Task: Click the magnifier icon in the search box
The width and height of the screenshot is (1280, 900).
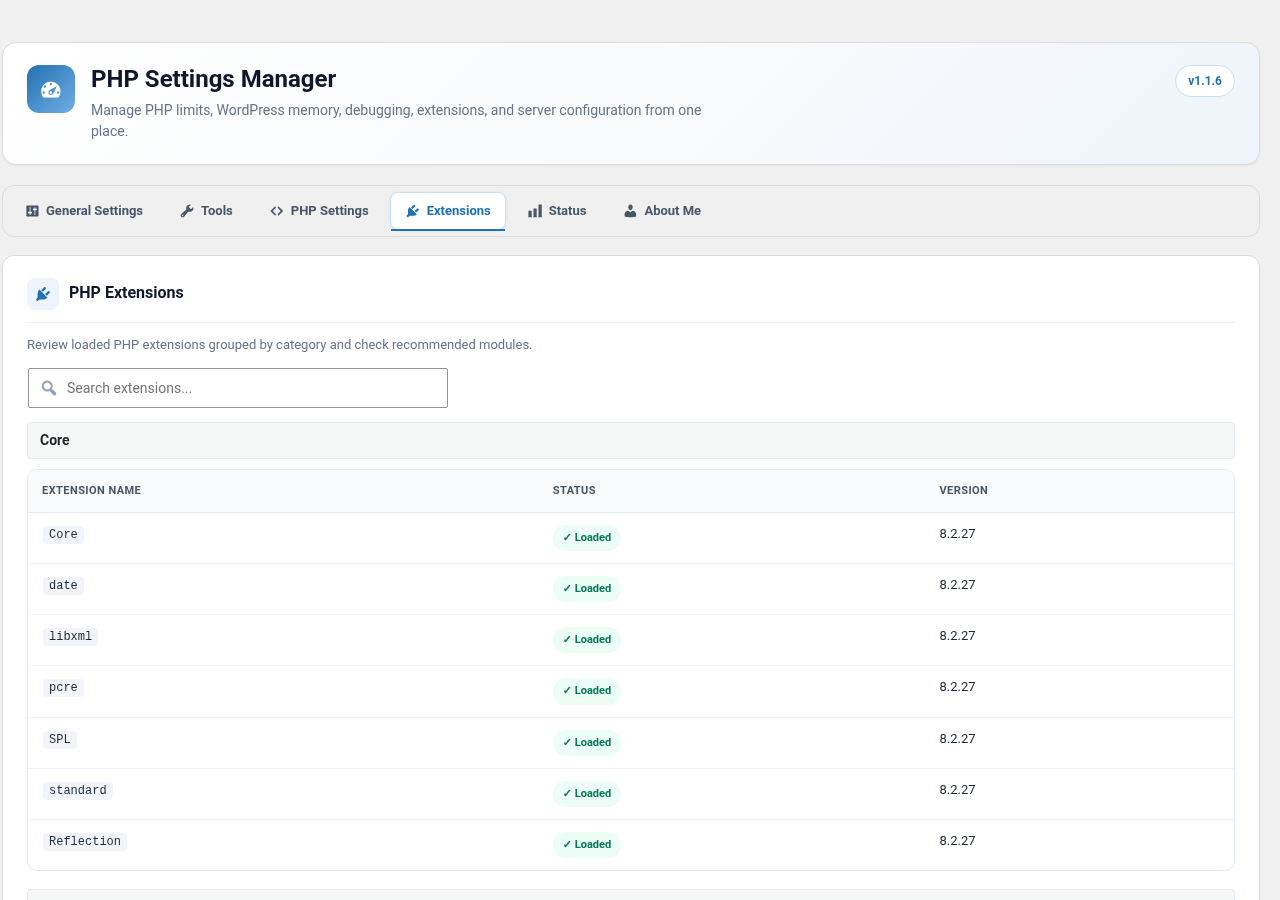Action: [49, 388]
